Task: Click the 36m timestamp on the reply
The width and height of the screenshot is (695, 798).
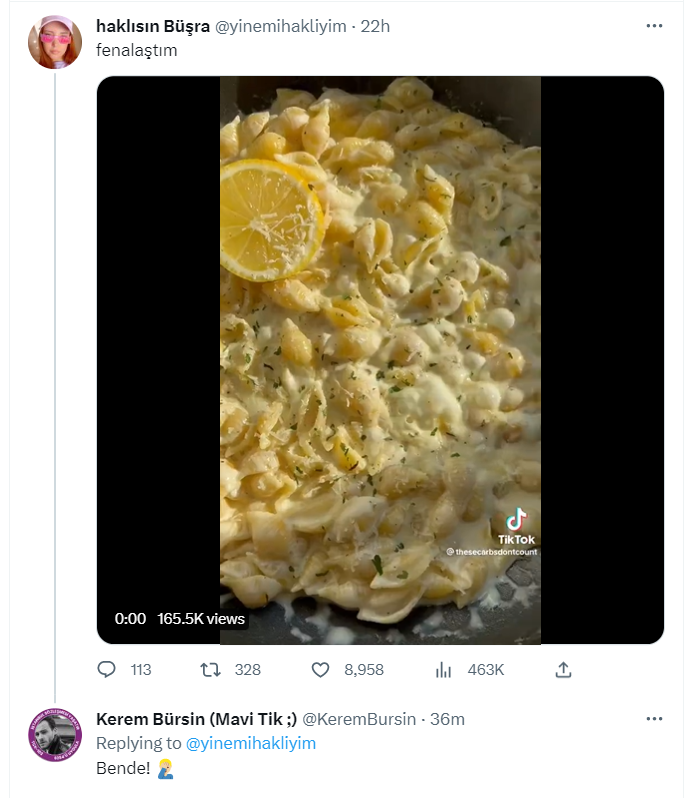Action: [447, 719]
